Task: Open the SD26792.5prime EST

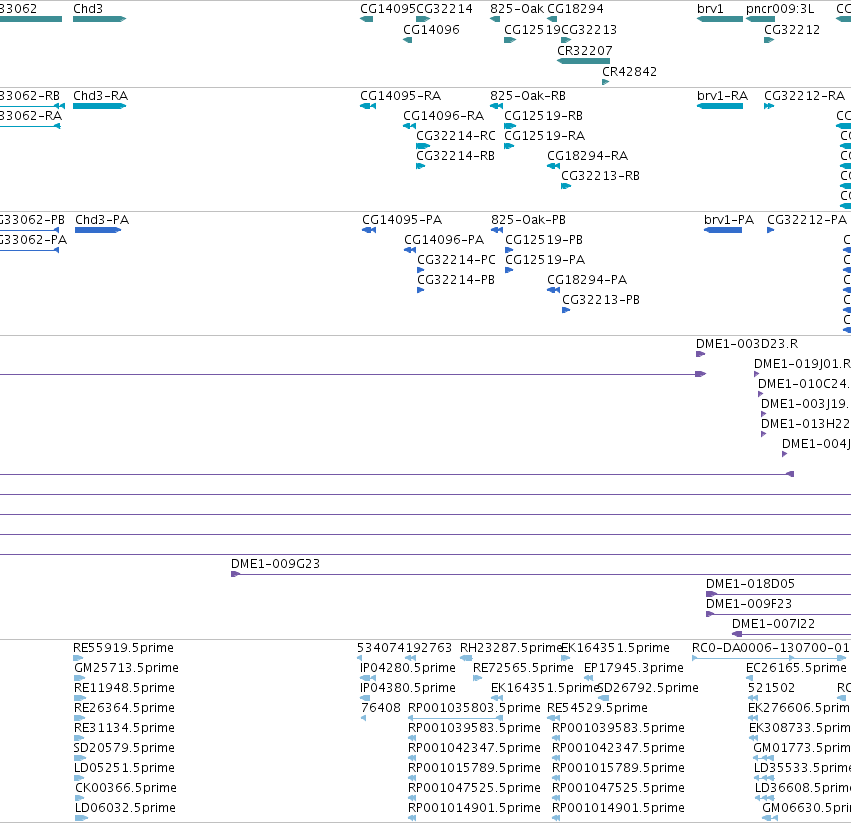Action: tap(604, 699)
